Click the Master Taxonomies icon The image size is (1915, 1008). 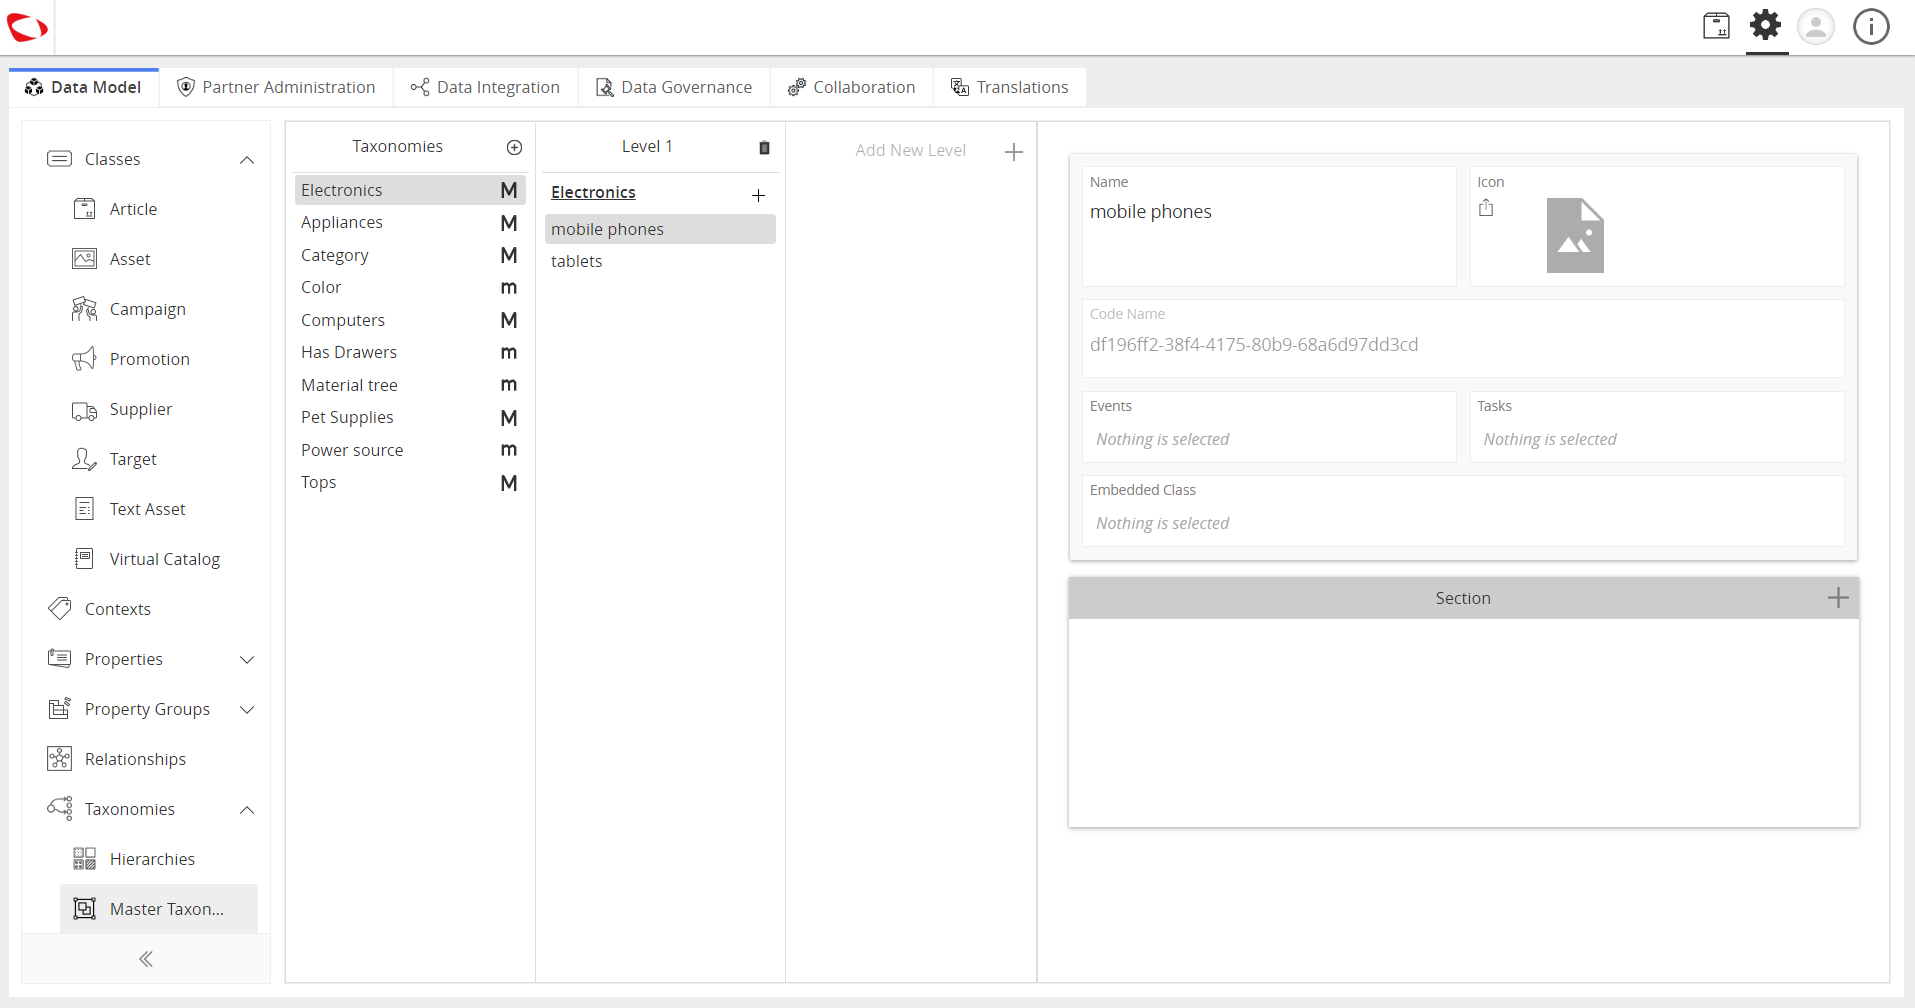pos(85,909)
